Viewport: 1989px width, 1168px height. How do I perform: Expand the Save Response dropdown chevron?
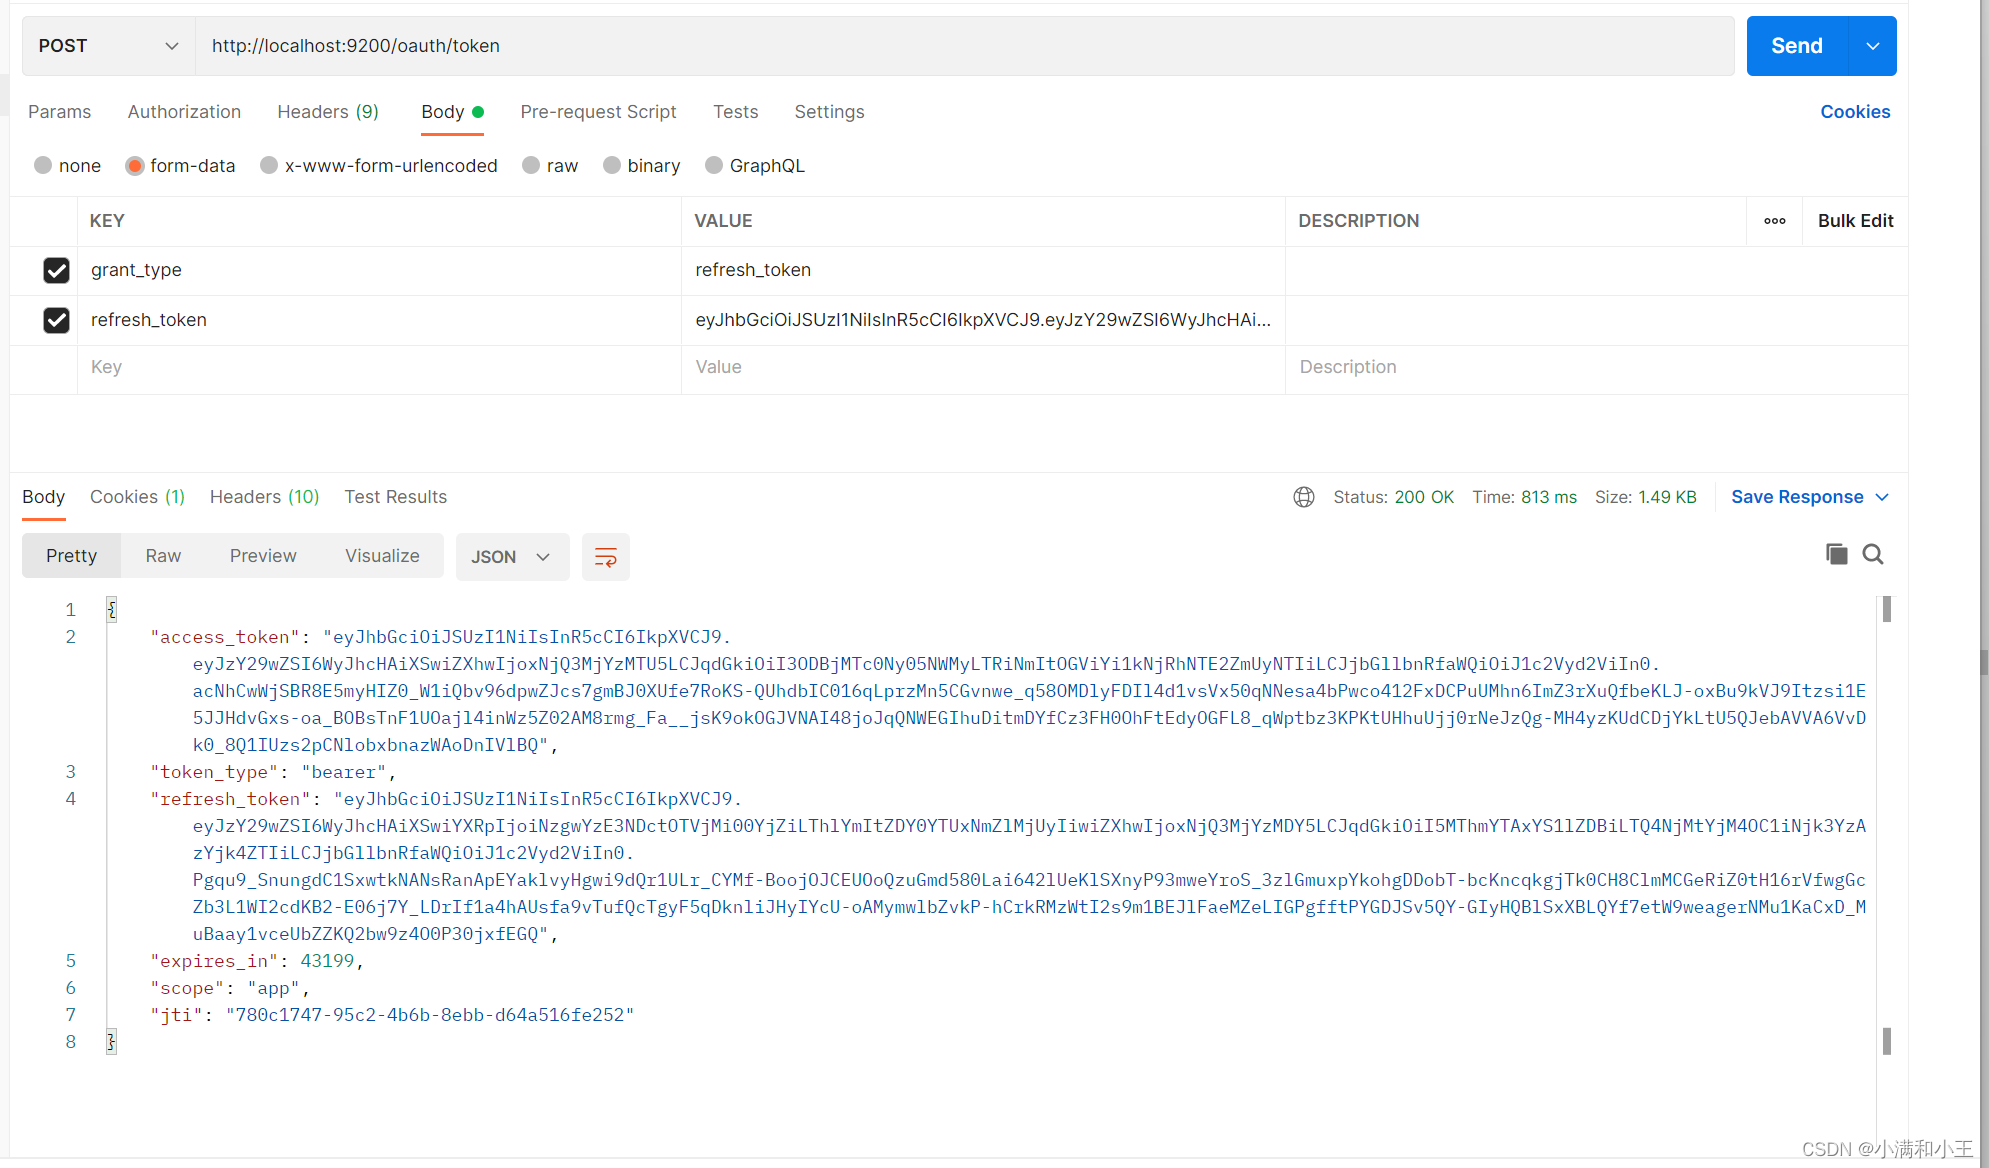(x=1882, y=497)
